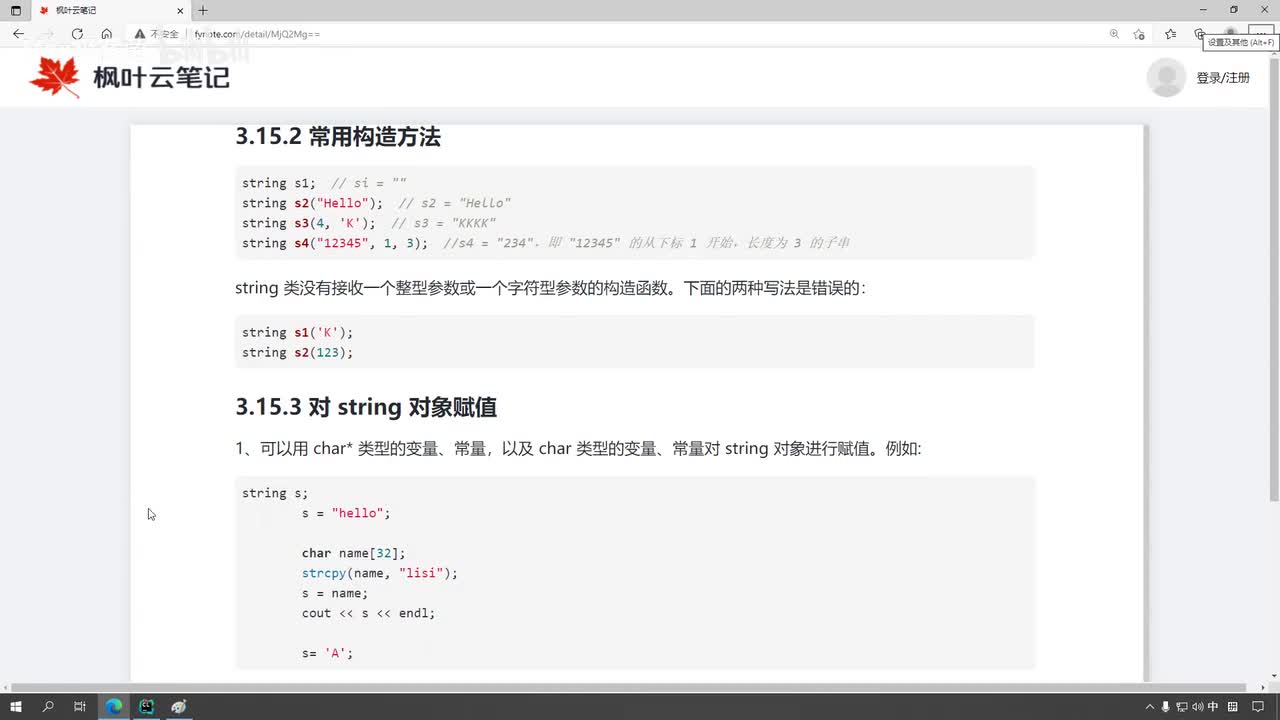
Task: Click the microphone tray icon
Action: point(1165,707)
